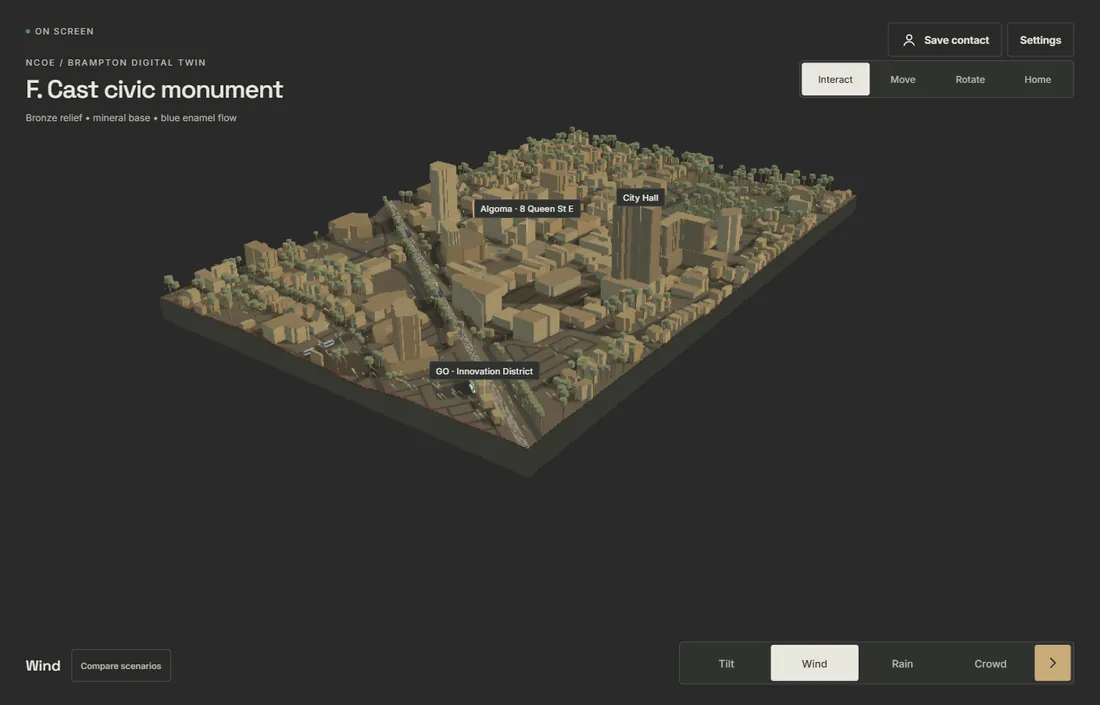Screen dimensions: 1100x705
Task: Click the ON SCREEN status indicator
Action: (60, 31)
